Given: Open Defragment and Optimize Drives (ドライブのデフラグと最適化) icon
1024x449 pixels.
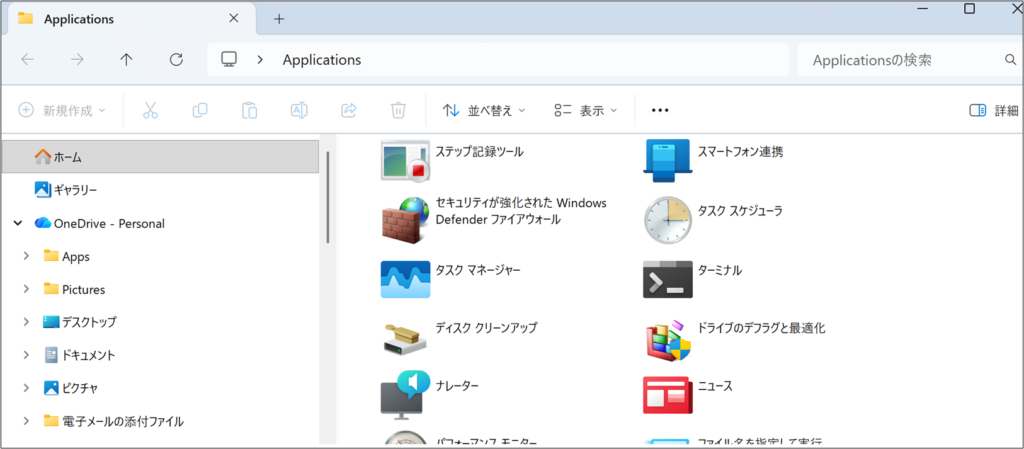Looking at the screenshot, I should pos(667,338).
